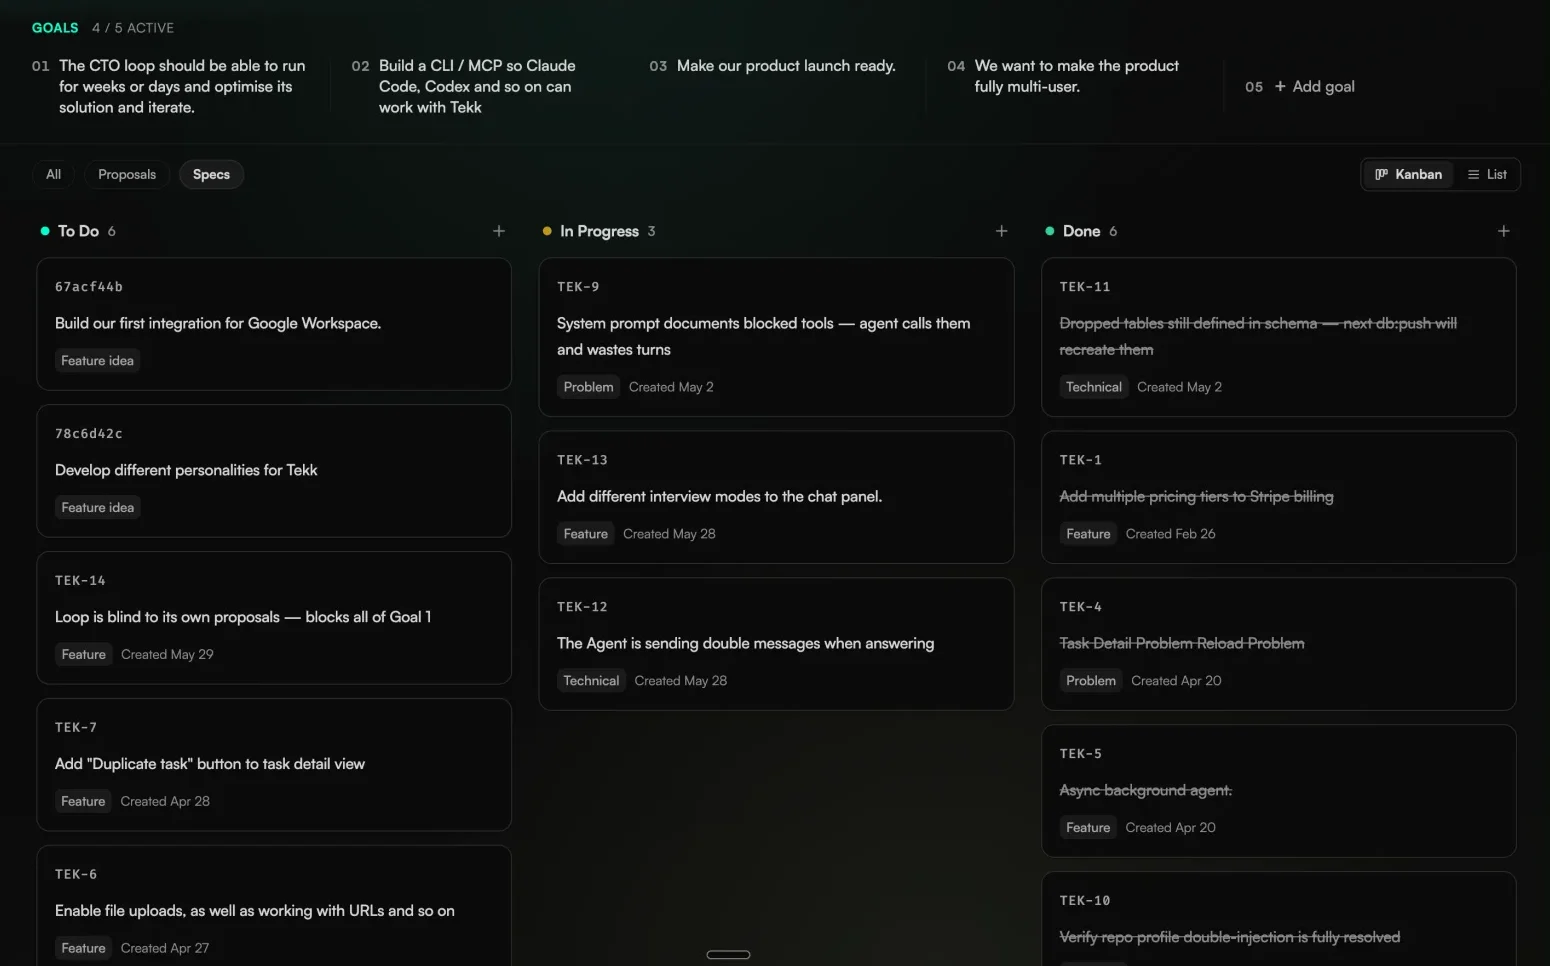Add a card to To Do column

click(499, 231)
